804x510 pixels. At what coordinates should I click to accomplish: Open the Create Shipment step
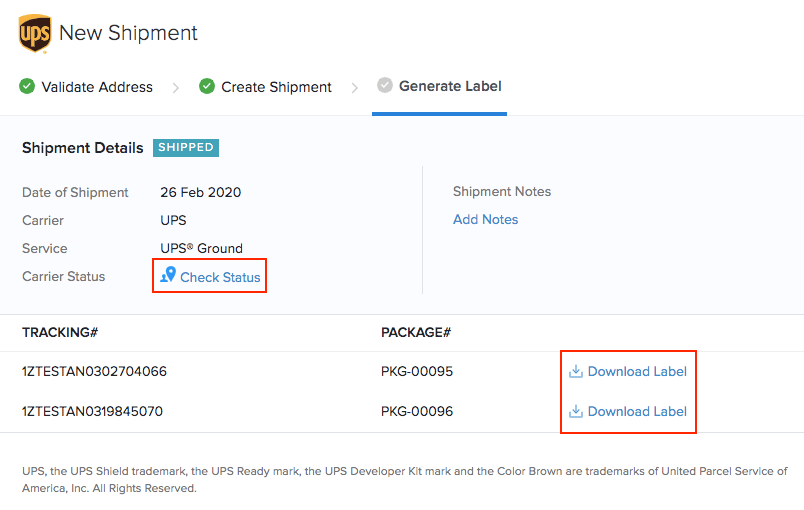[276, 87]
